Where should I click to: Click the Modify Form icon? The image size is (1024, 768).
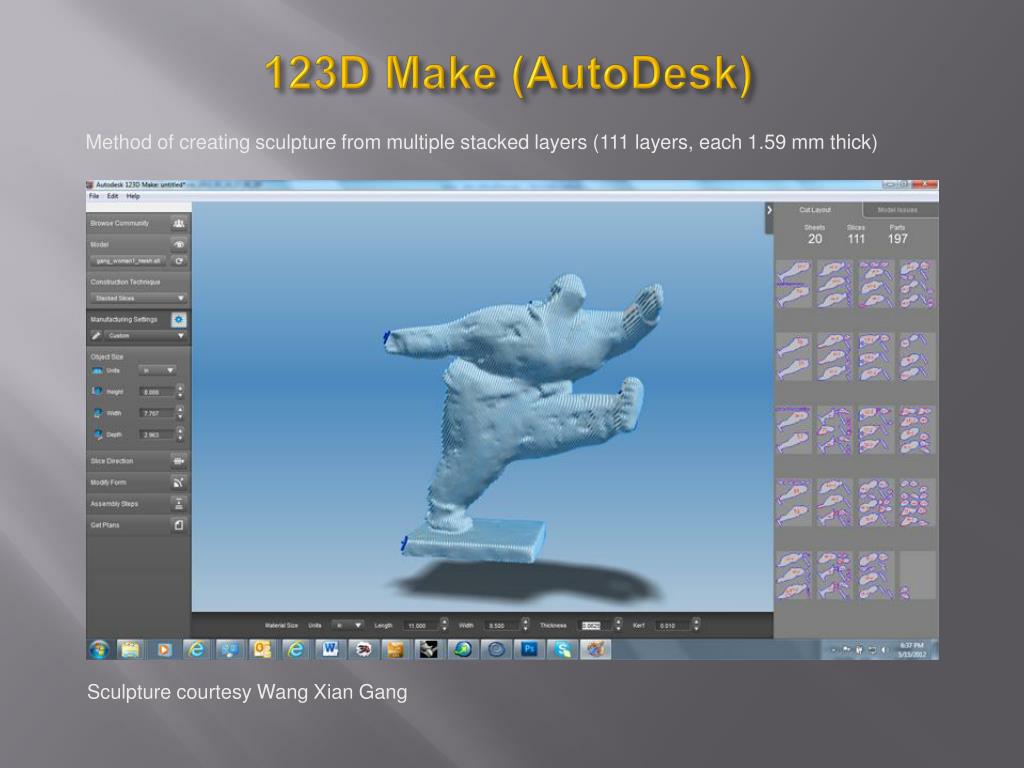point(179,483)
